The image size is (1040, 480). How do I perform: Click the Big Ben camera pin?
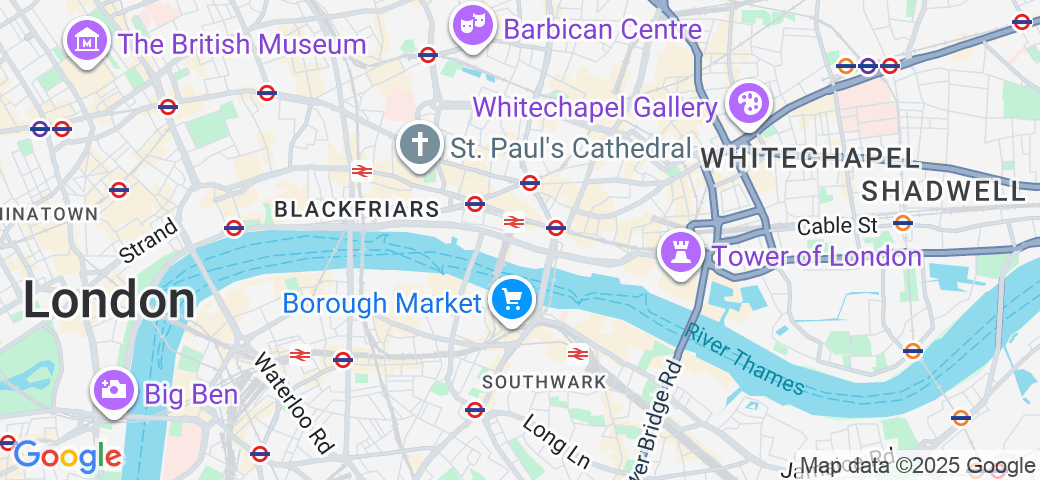[x=115, y=391]
